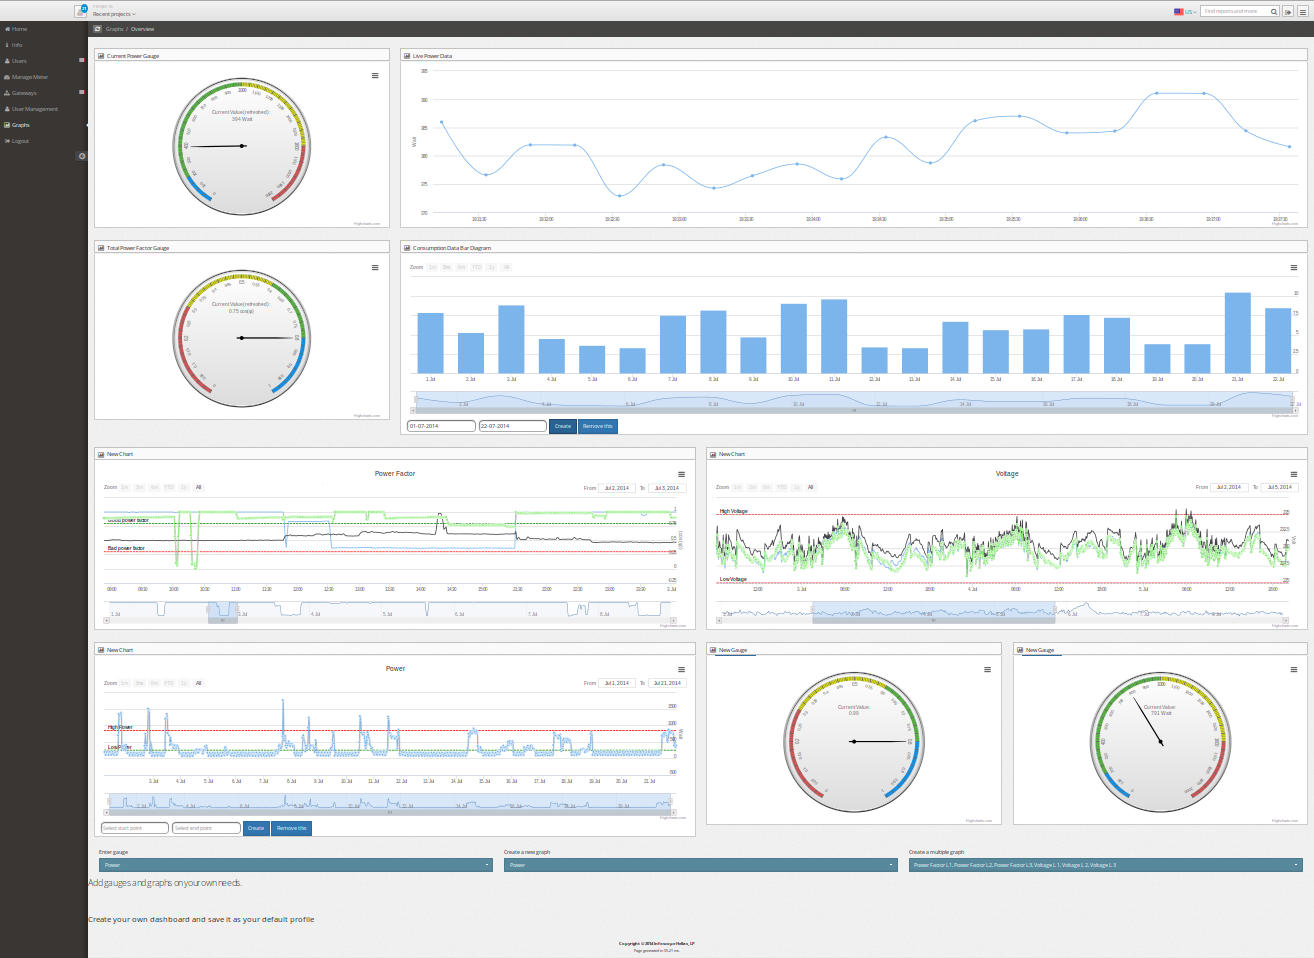Open Info in the sidebar
1314x958 pixels.
coord(14,45)
